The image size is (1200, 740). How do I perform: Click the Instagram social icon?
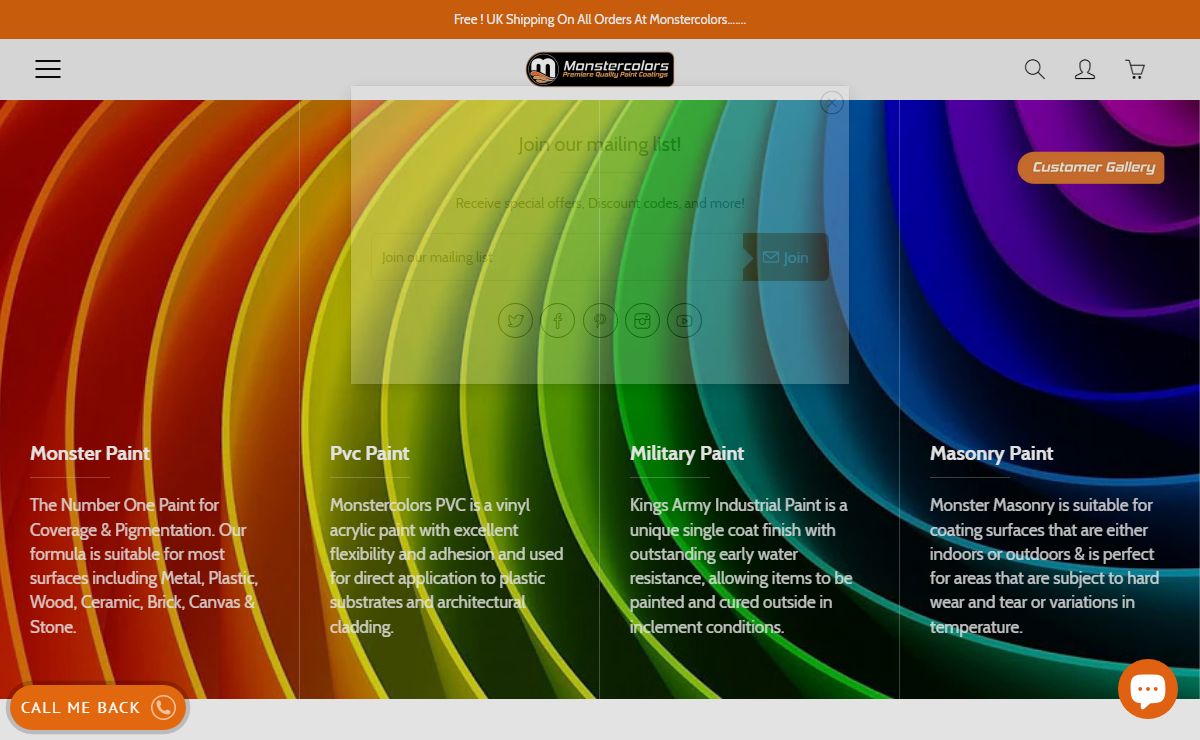tap(642, 321)
